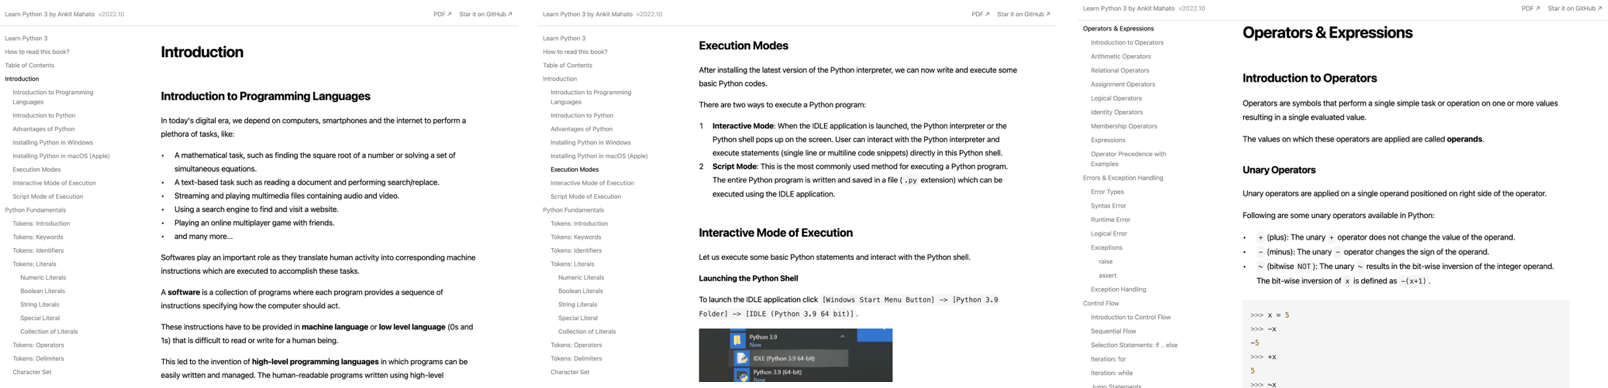Click the book title header on Execution Modes page

(x=588, y=14)
